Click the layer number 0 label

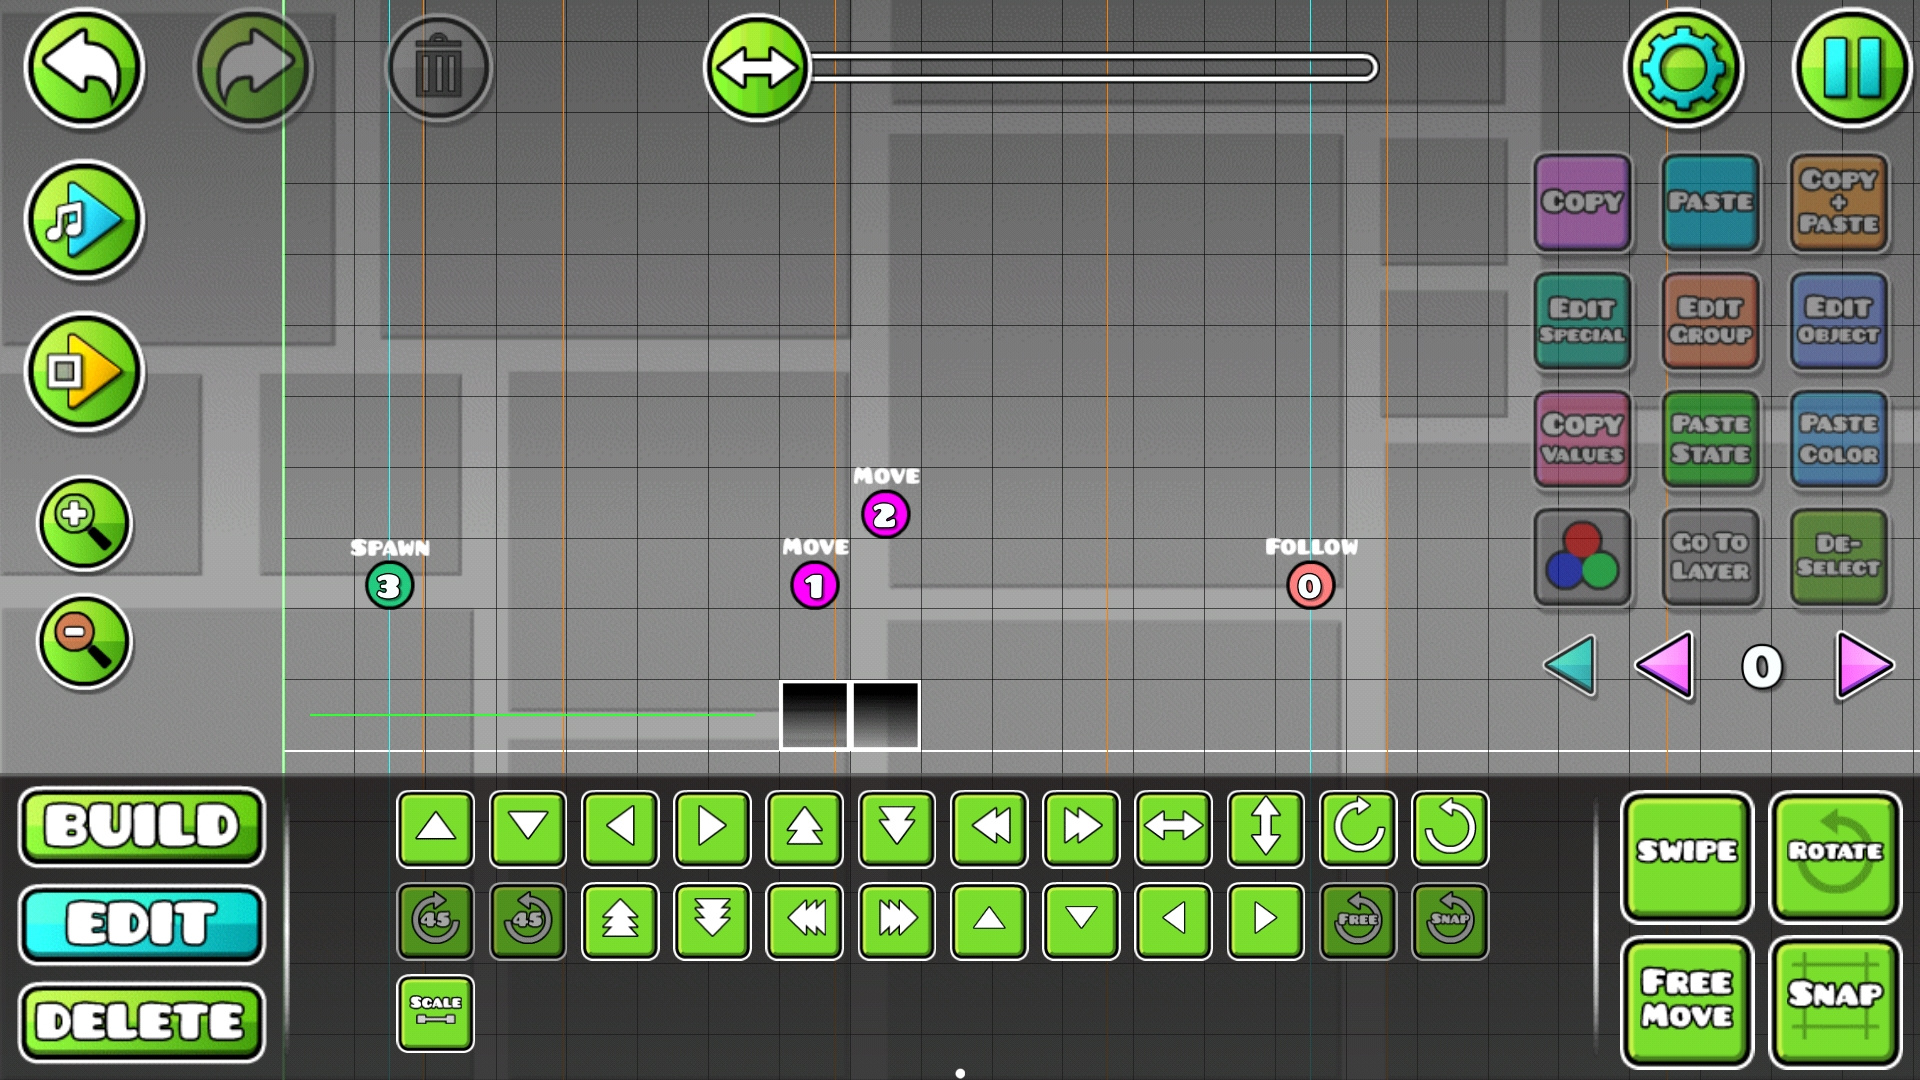coord(1762,667)
